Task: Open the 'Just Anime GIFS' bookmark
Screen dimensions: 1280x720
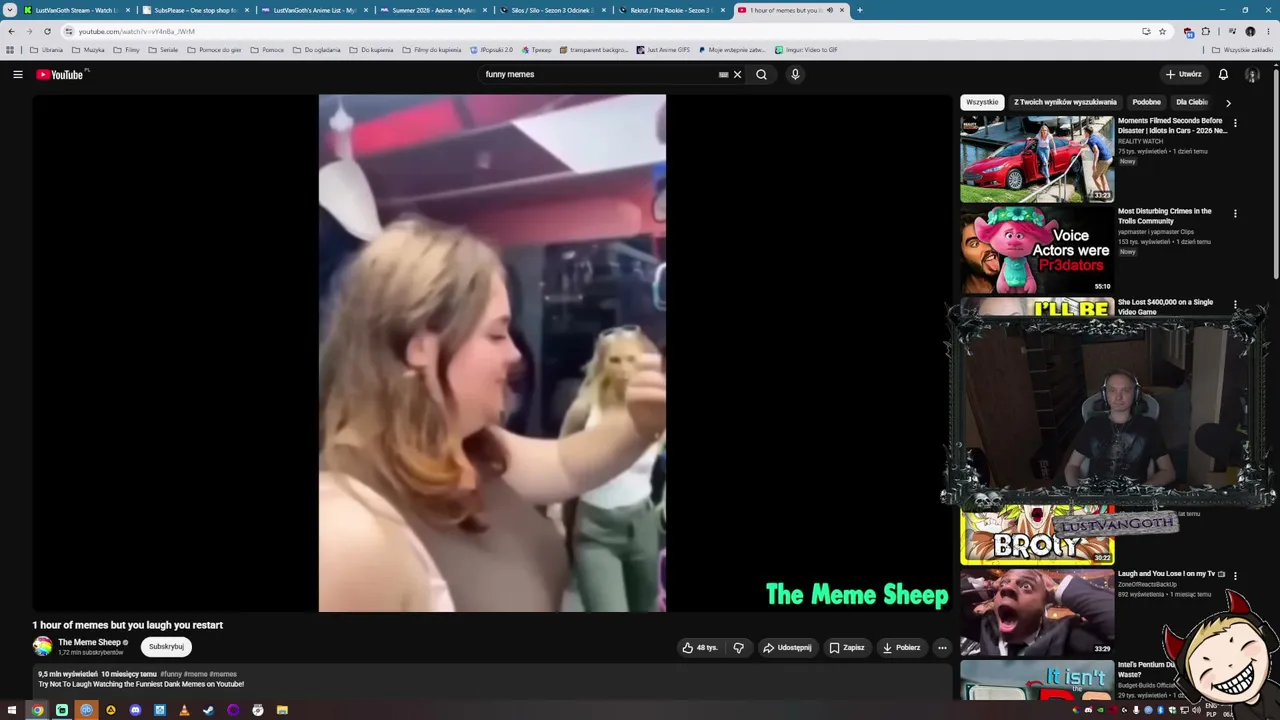Action: coord(663,50)
